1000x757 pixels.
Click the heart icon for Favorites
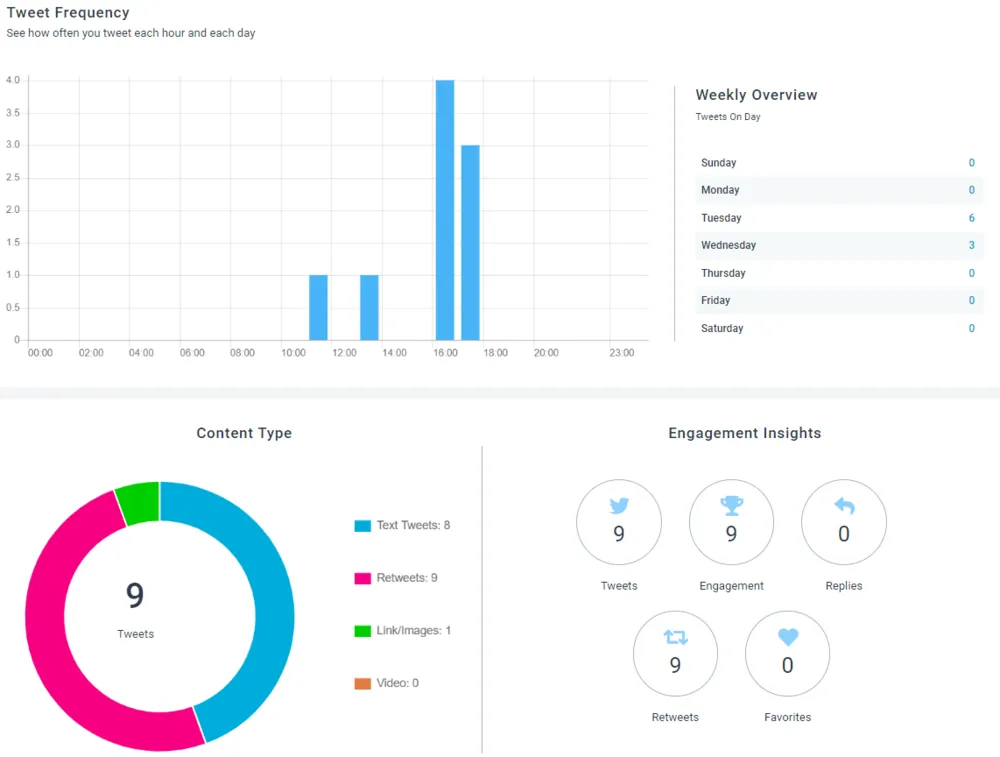[x=788, y=636]
